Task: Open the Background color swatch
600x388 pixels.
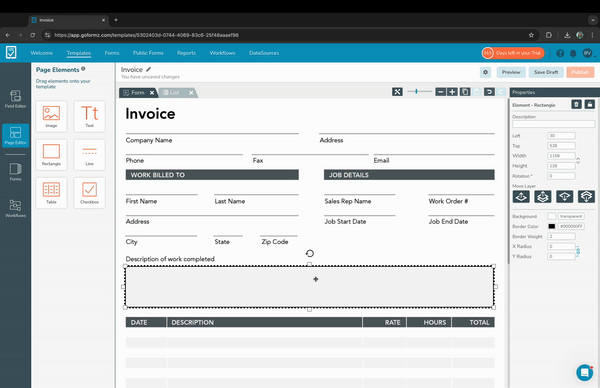Action: [x=551, y=217]
